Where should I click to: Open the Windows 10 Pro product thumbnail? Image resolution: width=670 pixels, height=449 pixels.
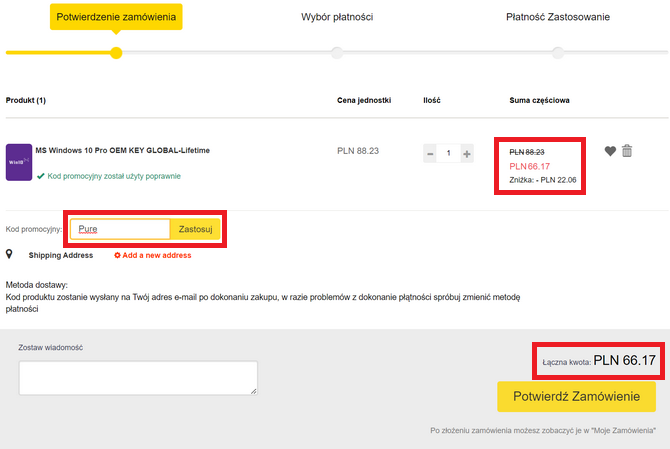[19, 162]
